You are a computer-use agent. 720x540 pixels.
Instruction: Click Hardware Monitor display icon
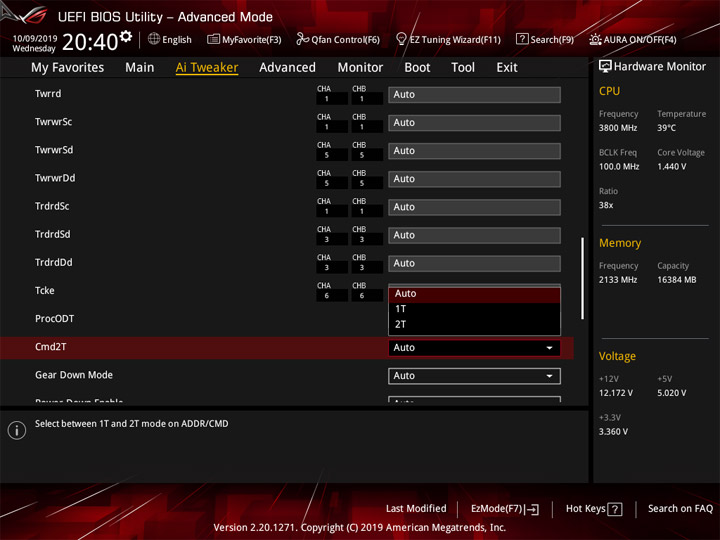[x=605, y=66]
